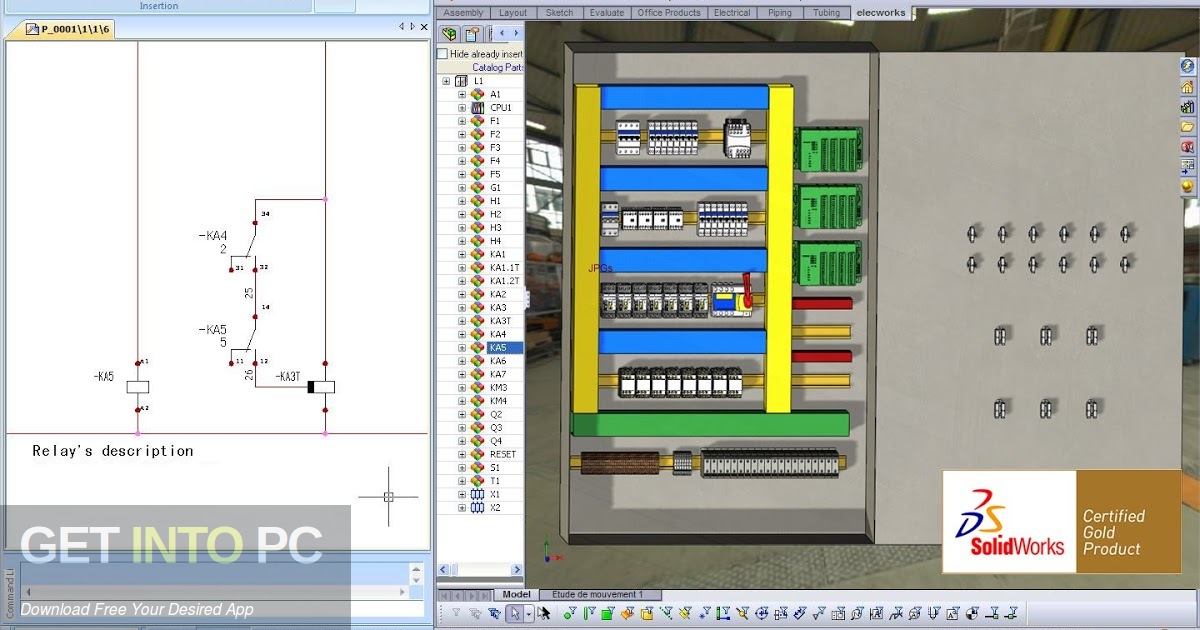Screen dimensions: 1200x630
Task: Switch to the Electrical tab
Action: [732, 13]
